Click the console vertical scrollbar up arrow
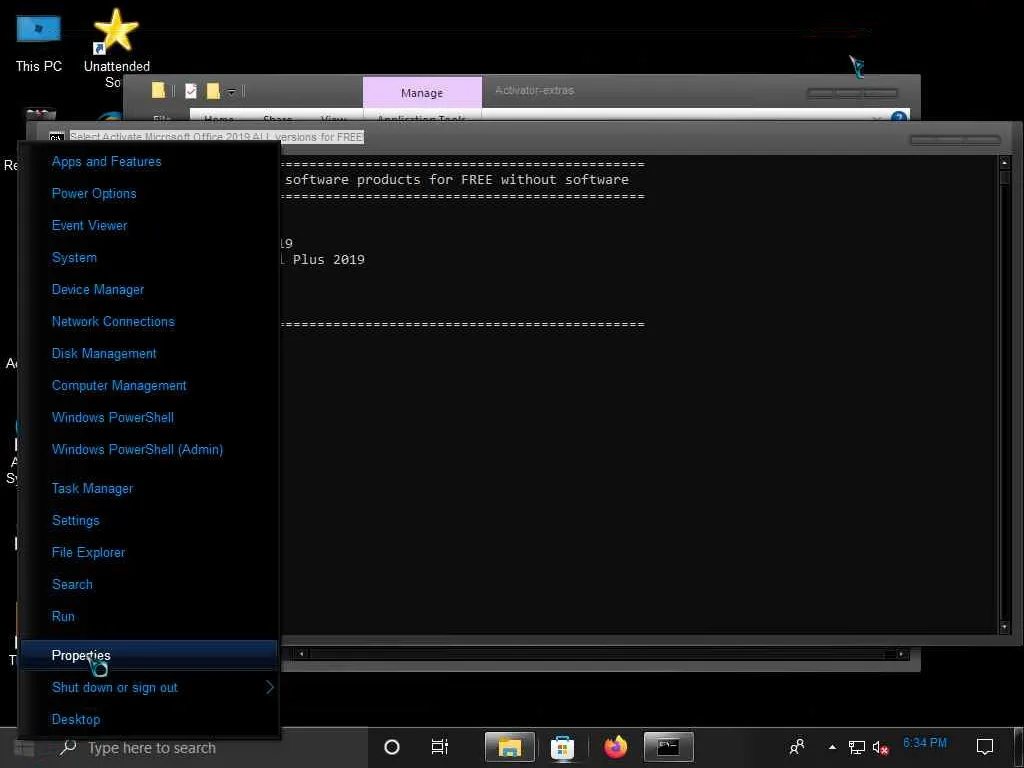This screenshot has height=768, width=1024. (x=1004, y=161)
